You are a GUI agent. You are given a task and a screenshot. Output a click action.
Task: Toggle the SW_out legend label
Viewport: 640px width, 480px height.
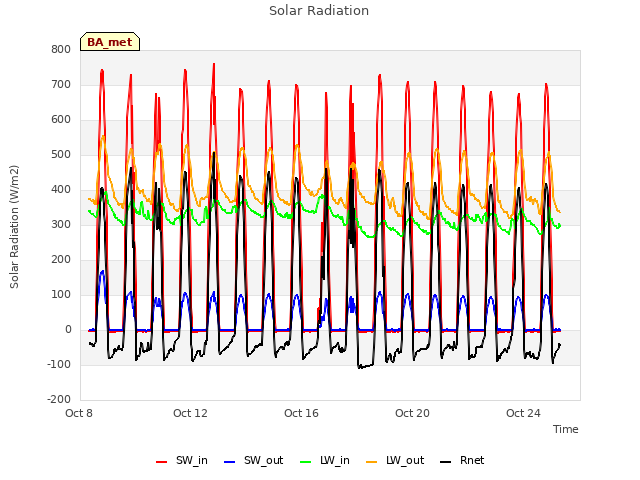(x=263, y=460)
